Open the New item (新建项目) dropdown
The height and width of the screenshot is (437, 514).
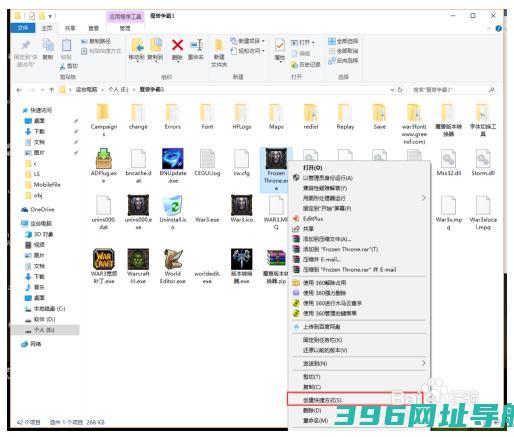pyautogui.click(x=247, y=41)
